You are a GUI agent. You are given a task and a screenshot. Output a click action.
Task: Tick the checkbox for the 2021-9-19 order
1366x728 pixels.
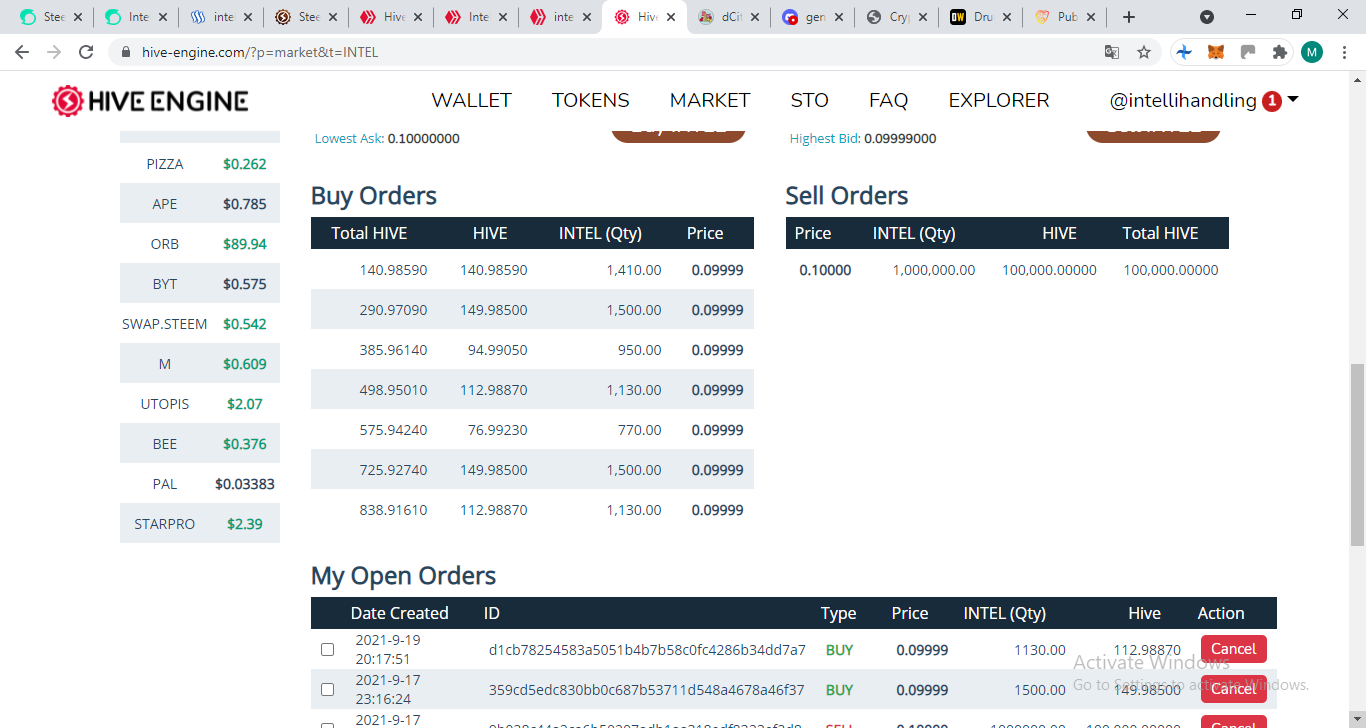(327, 650)
